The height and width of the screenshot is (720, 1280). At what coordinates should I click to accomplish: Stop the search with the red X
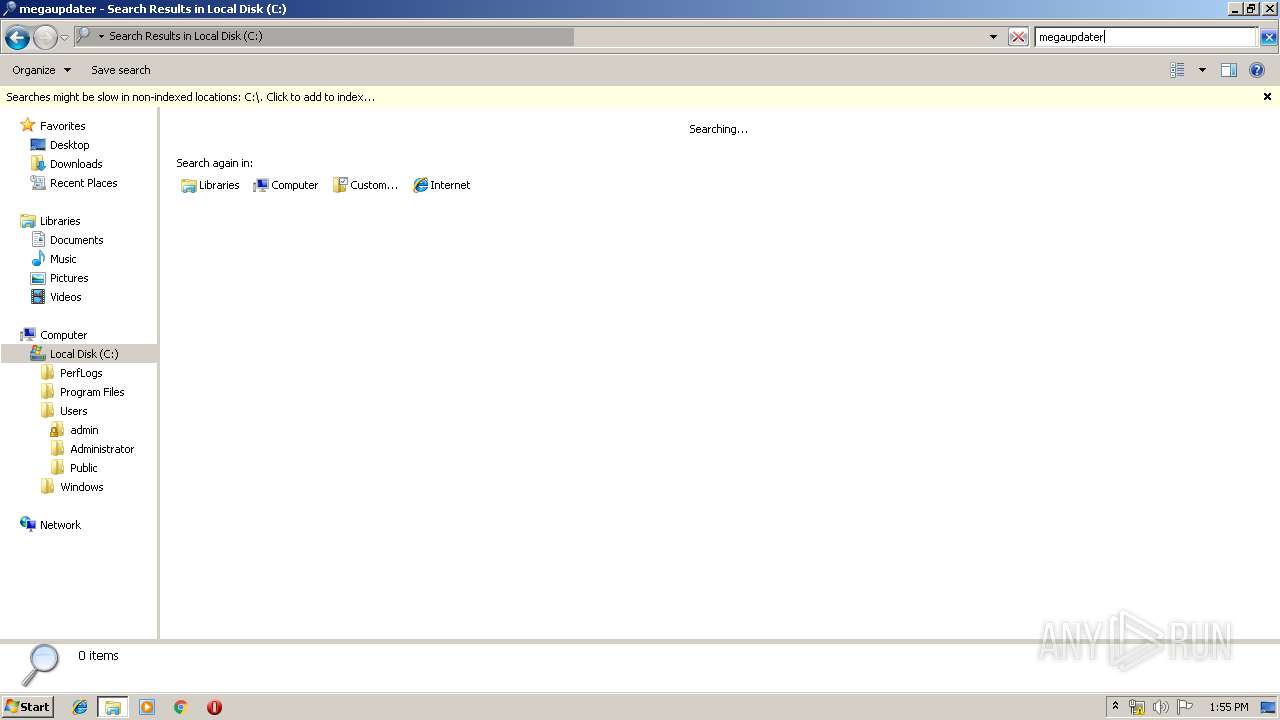tap(1018, 37)
